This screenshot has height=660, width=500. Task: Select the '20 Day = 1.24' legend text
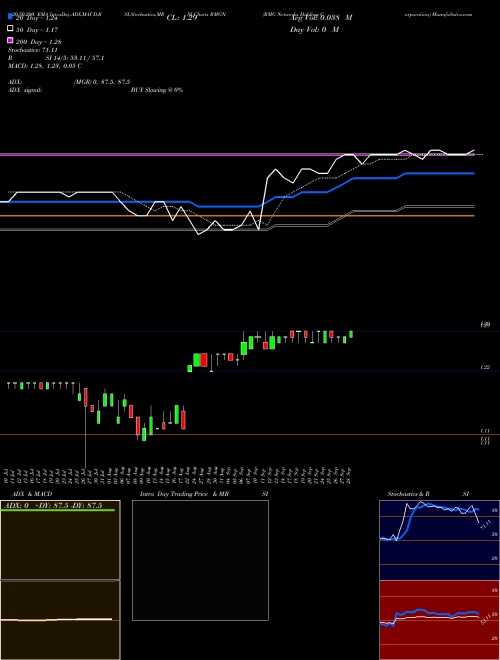[36, 18]
